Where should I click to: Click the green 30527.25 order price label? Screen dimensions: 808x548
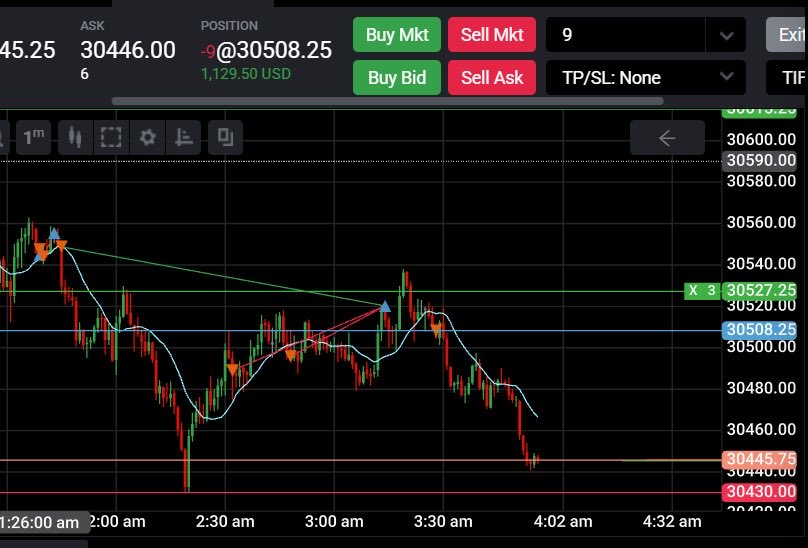[x=760, y=291]
